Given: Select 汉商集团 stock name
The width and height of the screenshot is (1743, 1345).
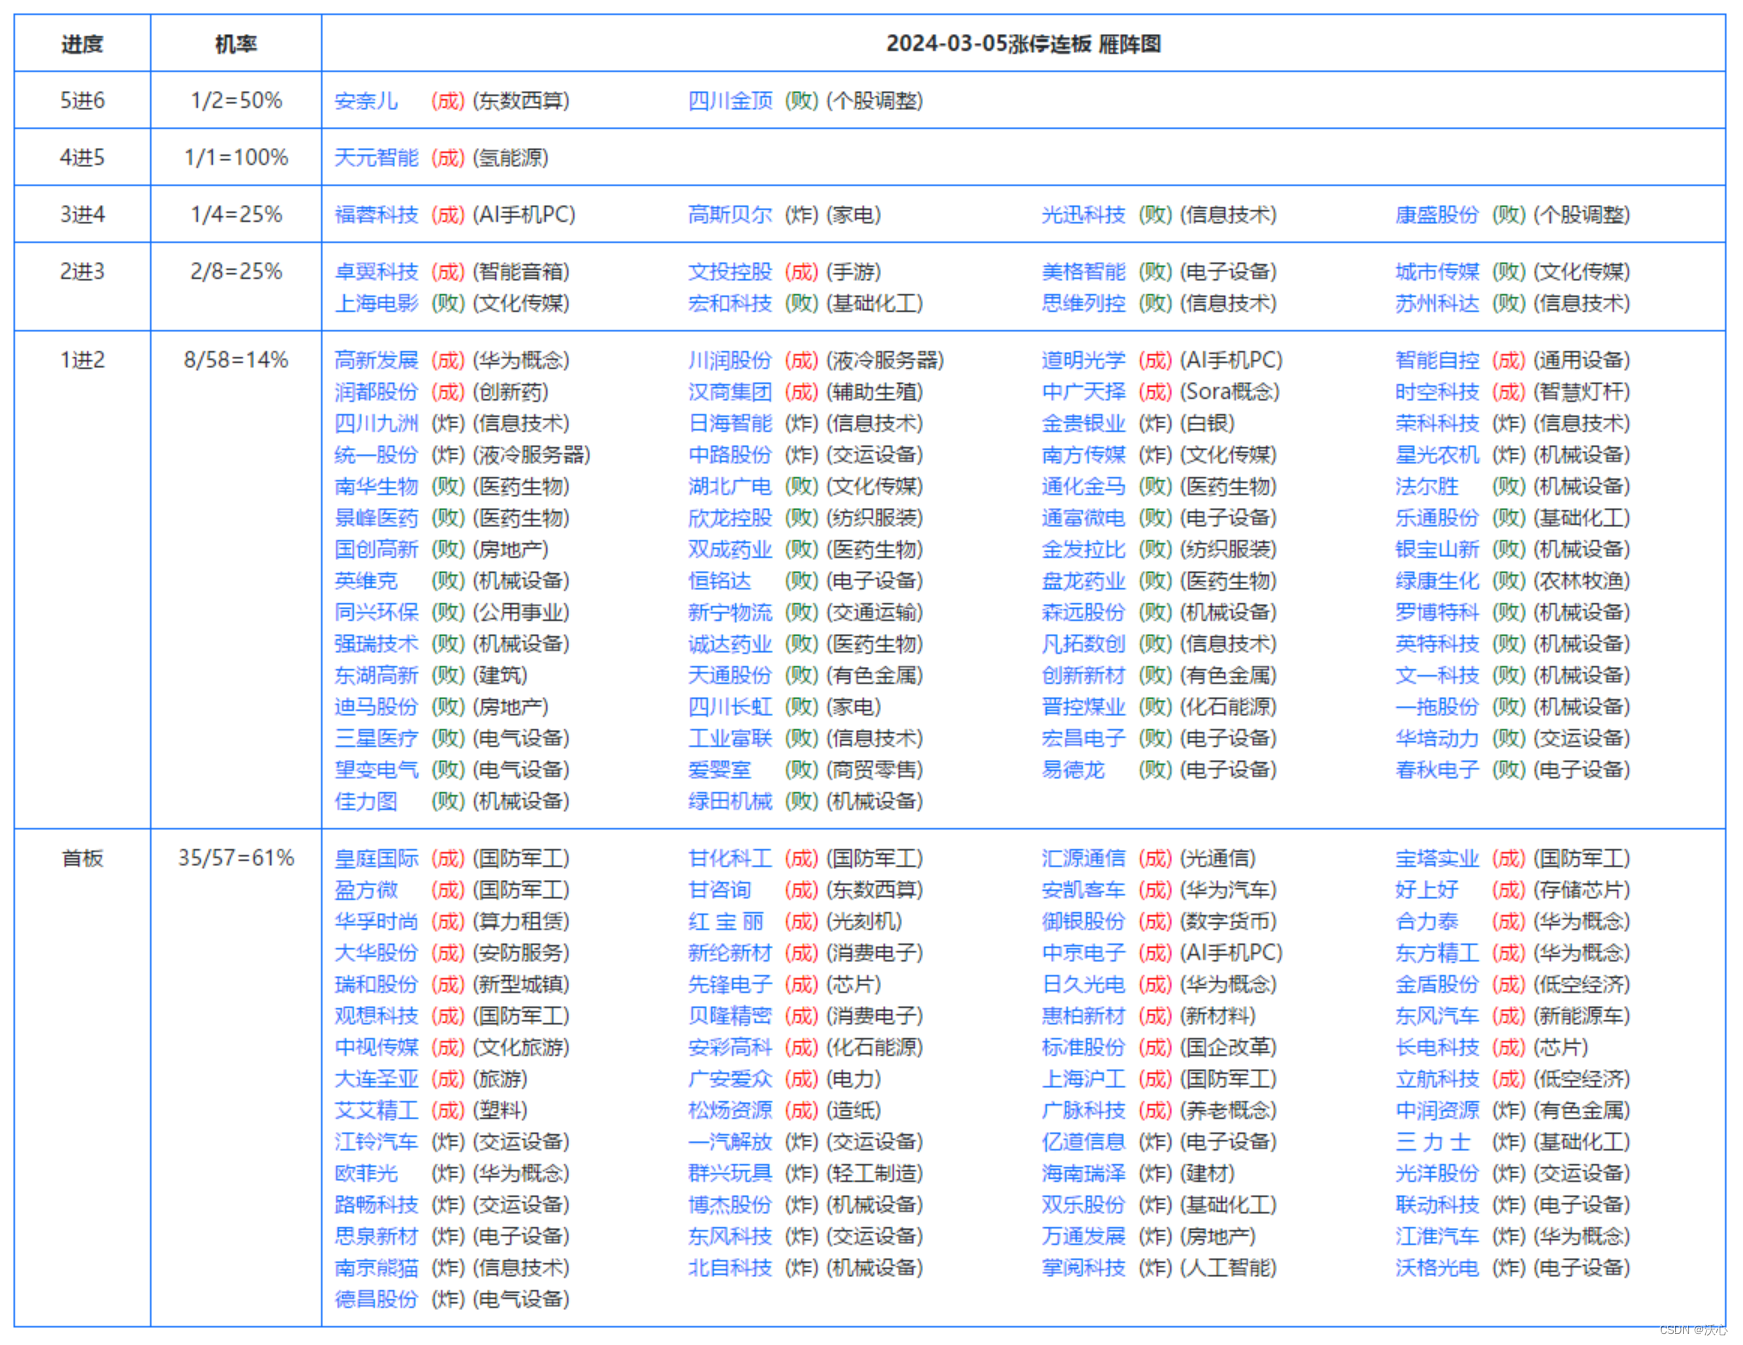Looking at the screenshot, I should coord(730,392).
